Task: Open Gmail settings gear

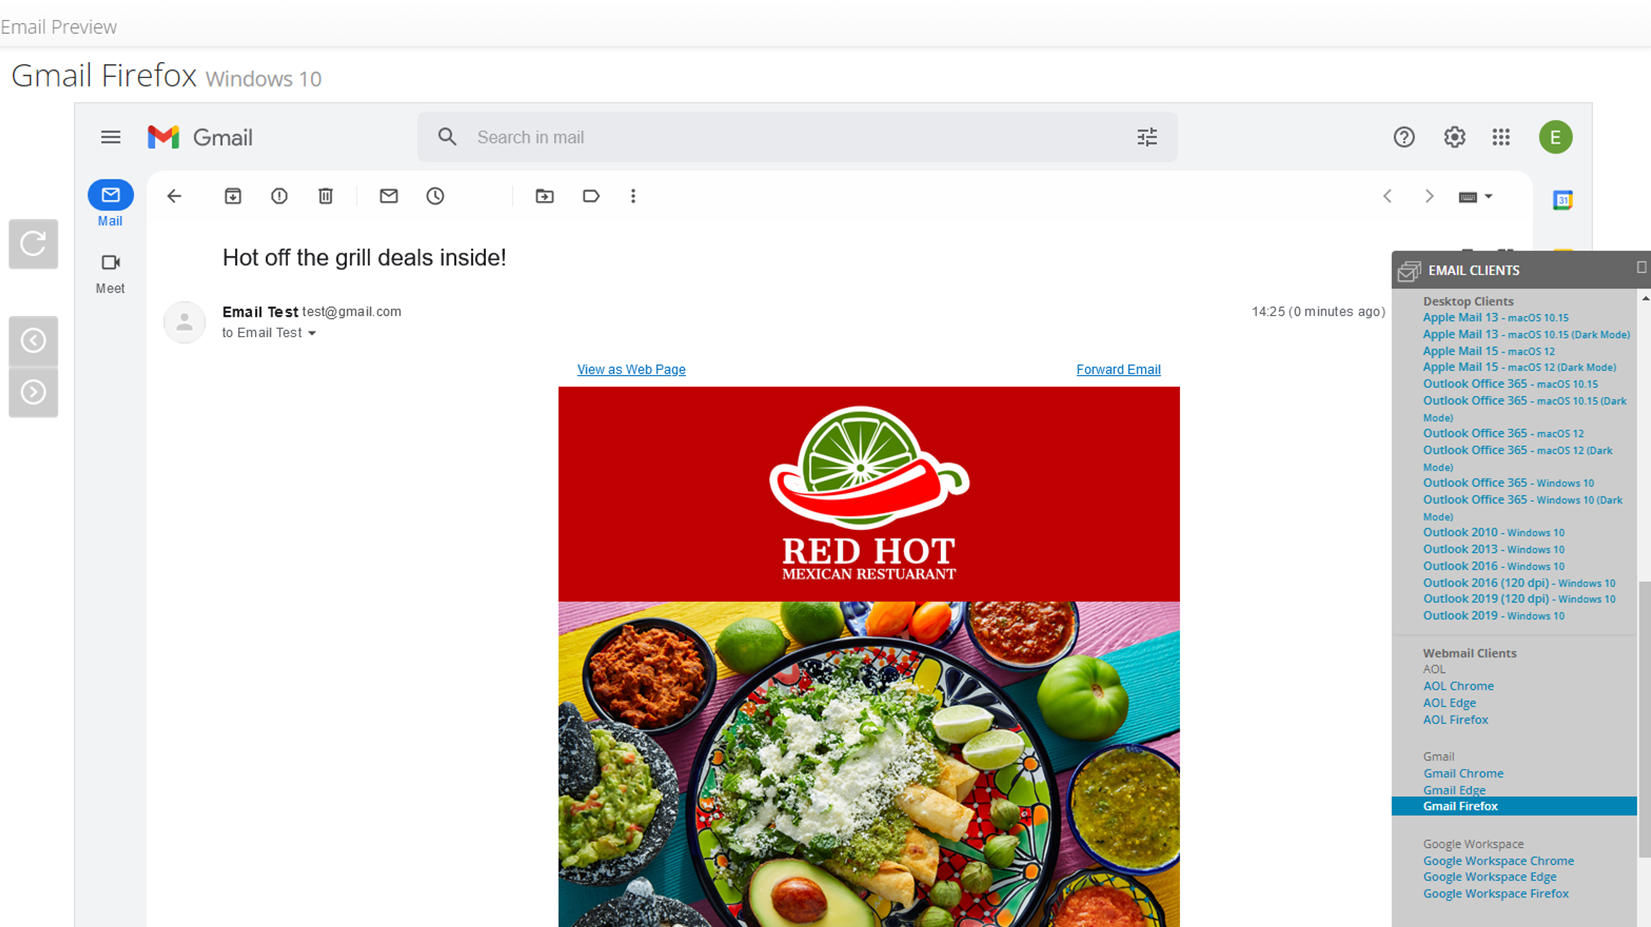Action: [1454, 137]
